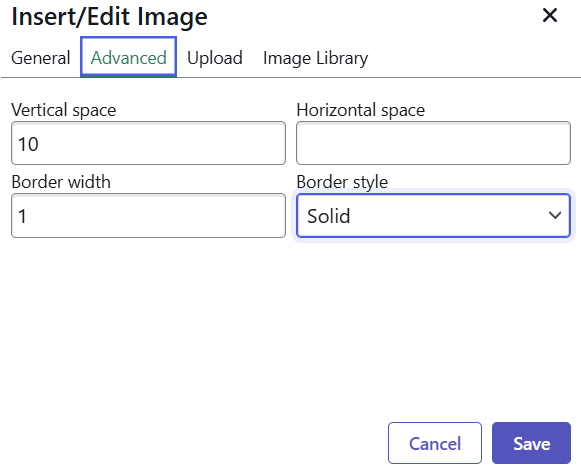This screenshot has width=581, height=470.
Task: Cancel the image changes
Action: point(435,443)
